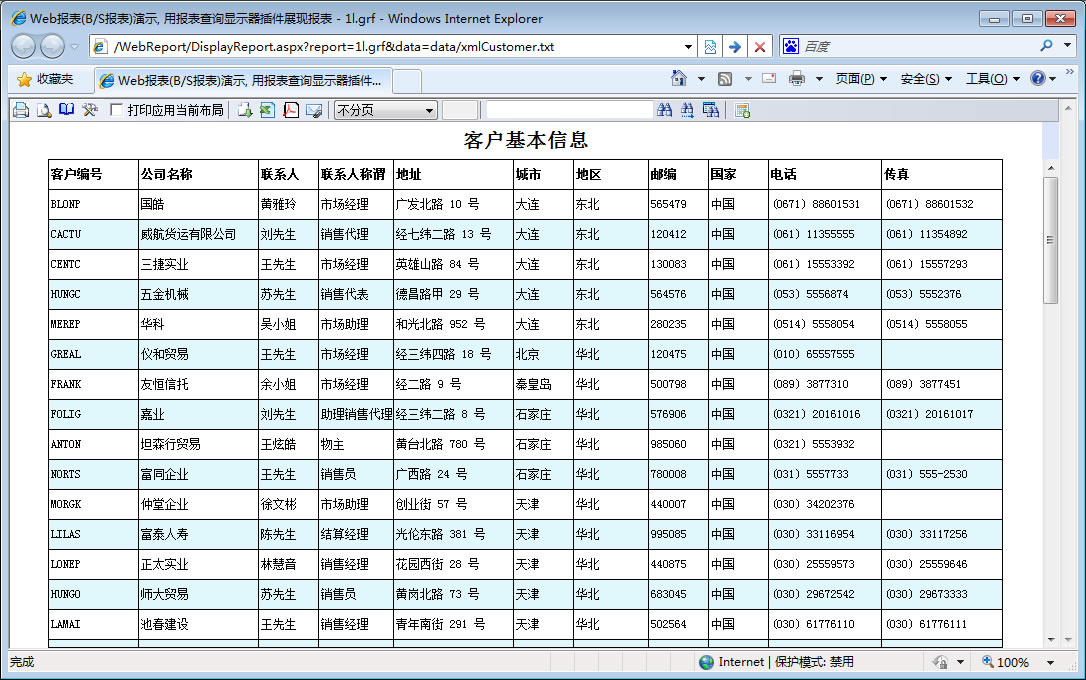
Task: Click the email report icon
Action: coord(314,110)
